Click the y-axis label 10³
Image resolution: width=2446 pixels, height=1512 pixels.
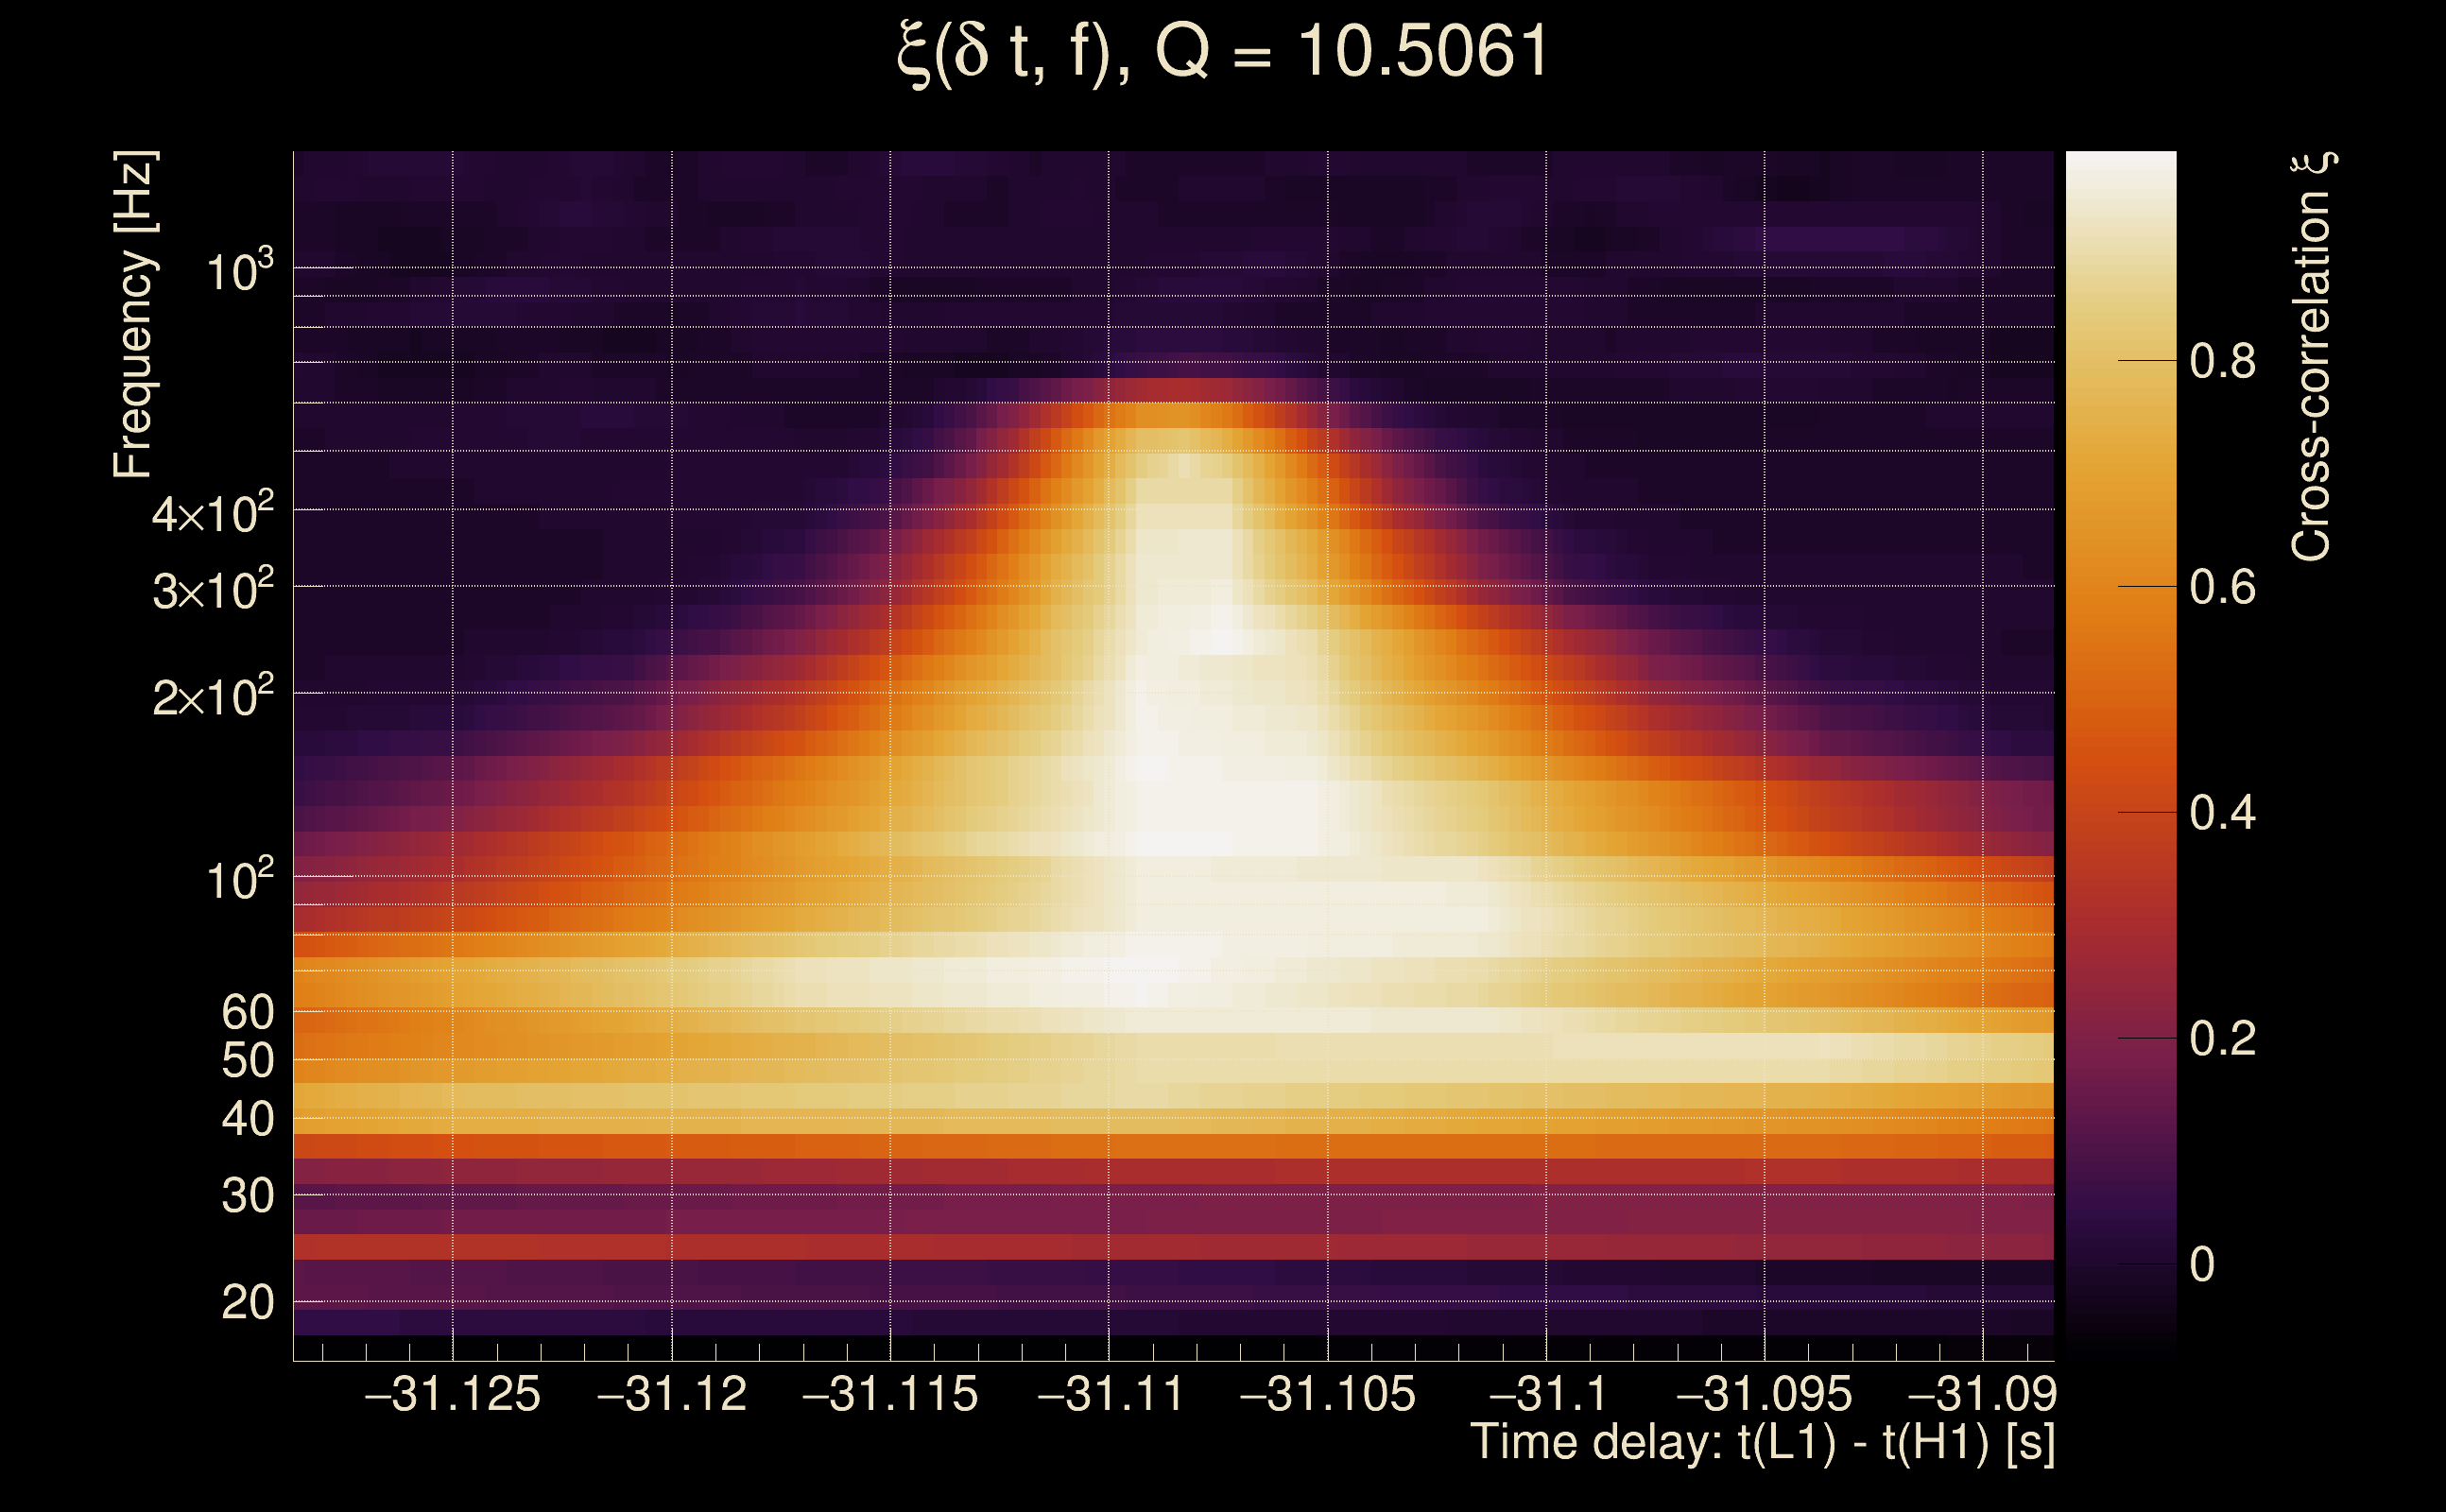point(238,271)
